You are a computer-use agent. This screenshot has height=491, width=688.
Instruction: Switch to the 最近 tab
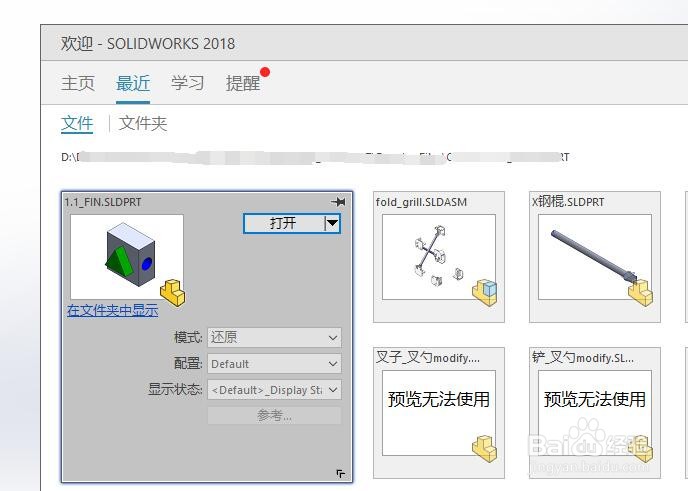pyautogui.click(x=133, y=83)
